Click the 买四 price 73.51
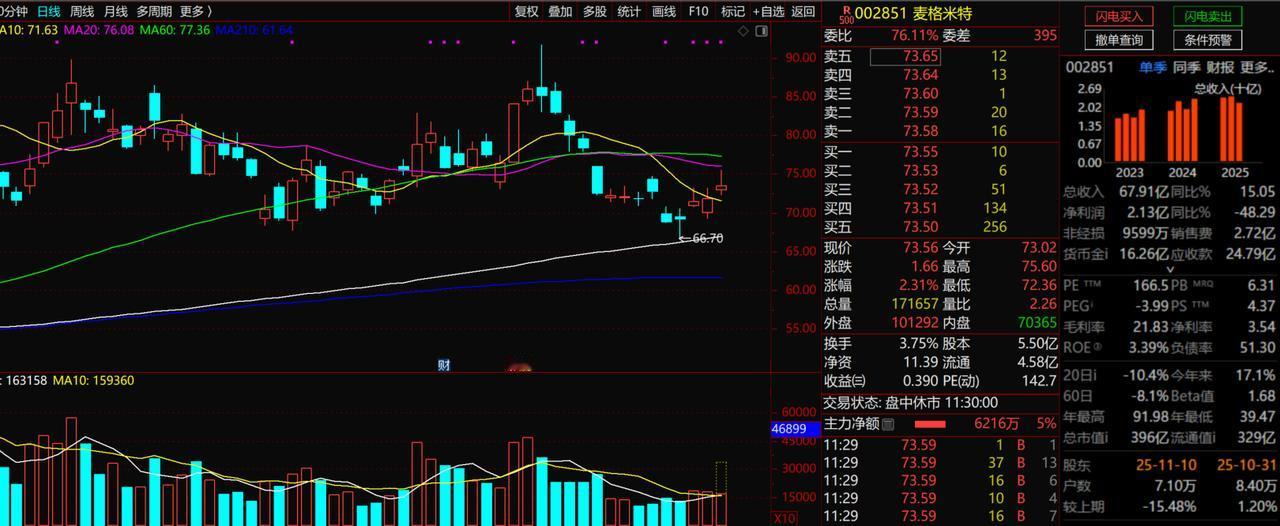The height and width of the screenshot is (526, 1280). pyautogui.click(x=921, y=208)
